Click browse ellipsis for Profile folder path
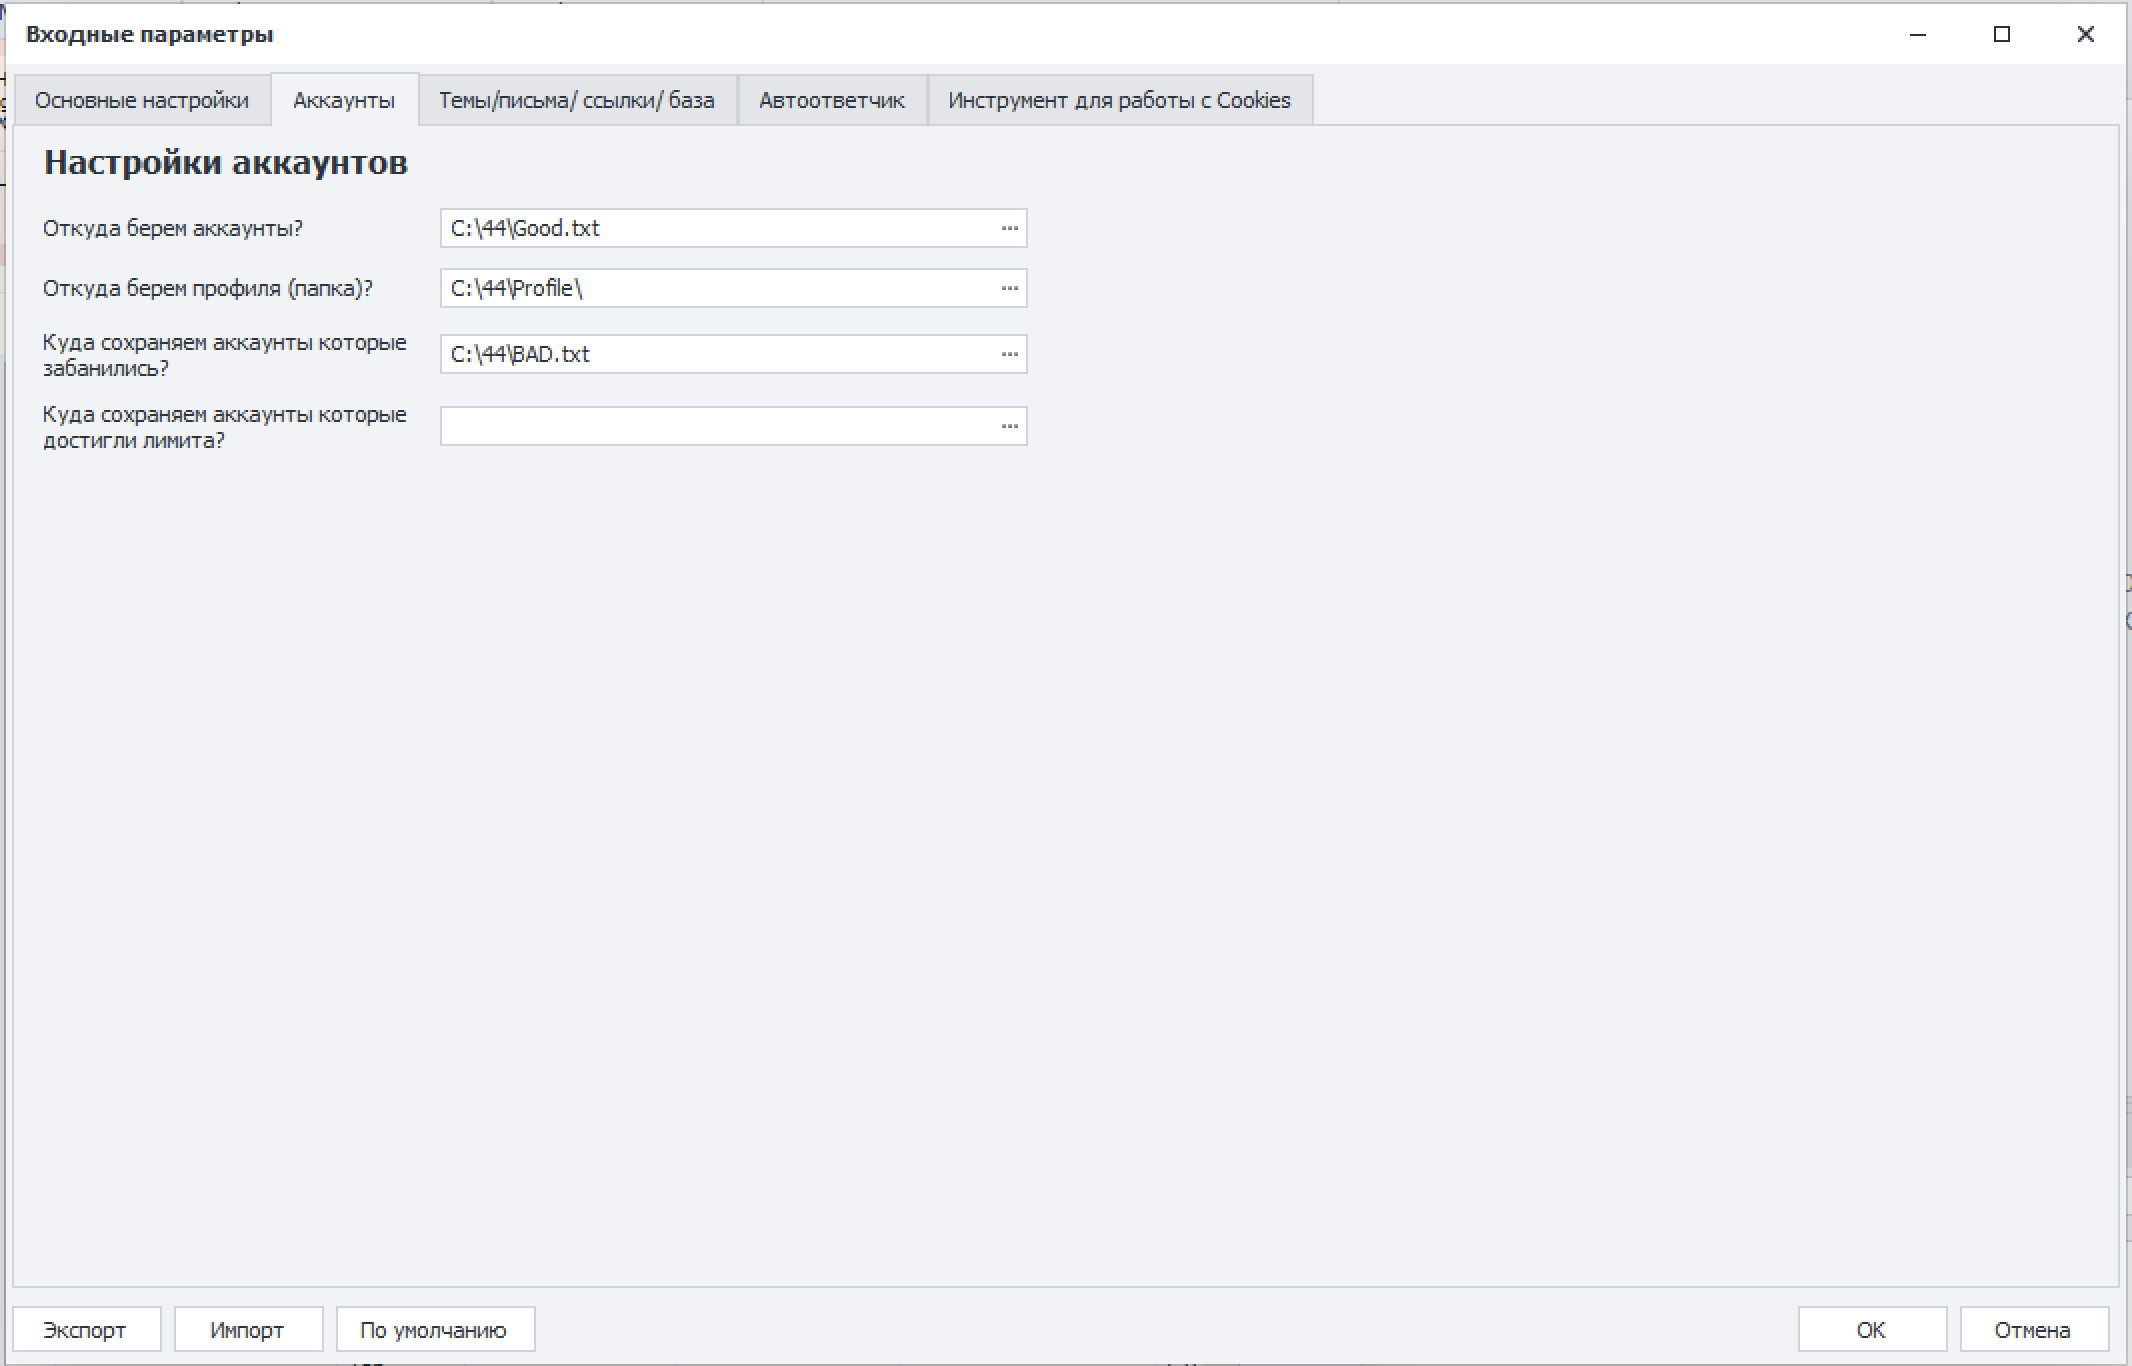This screenshot has height=1366, width=2132. pyautogui.click(x=1009, y=288)
